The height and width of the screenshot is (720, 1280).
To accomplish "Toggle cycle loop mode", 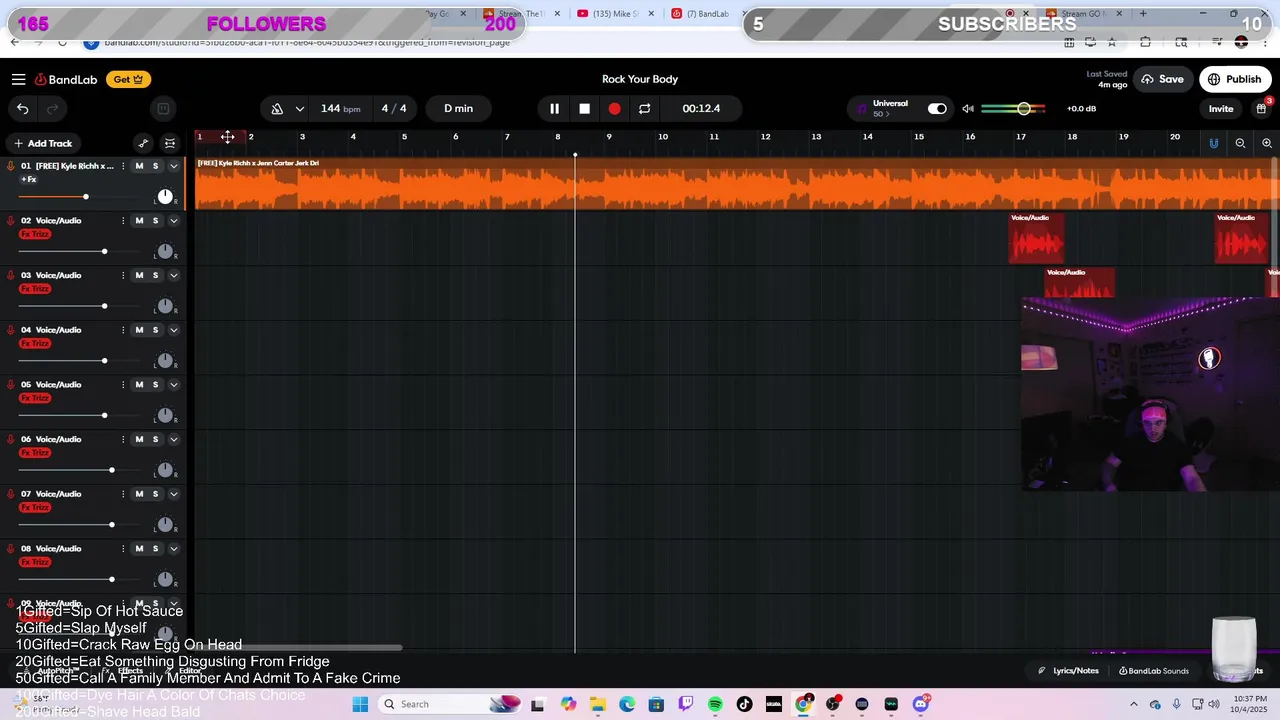I will click(x=644, y=108).
